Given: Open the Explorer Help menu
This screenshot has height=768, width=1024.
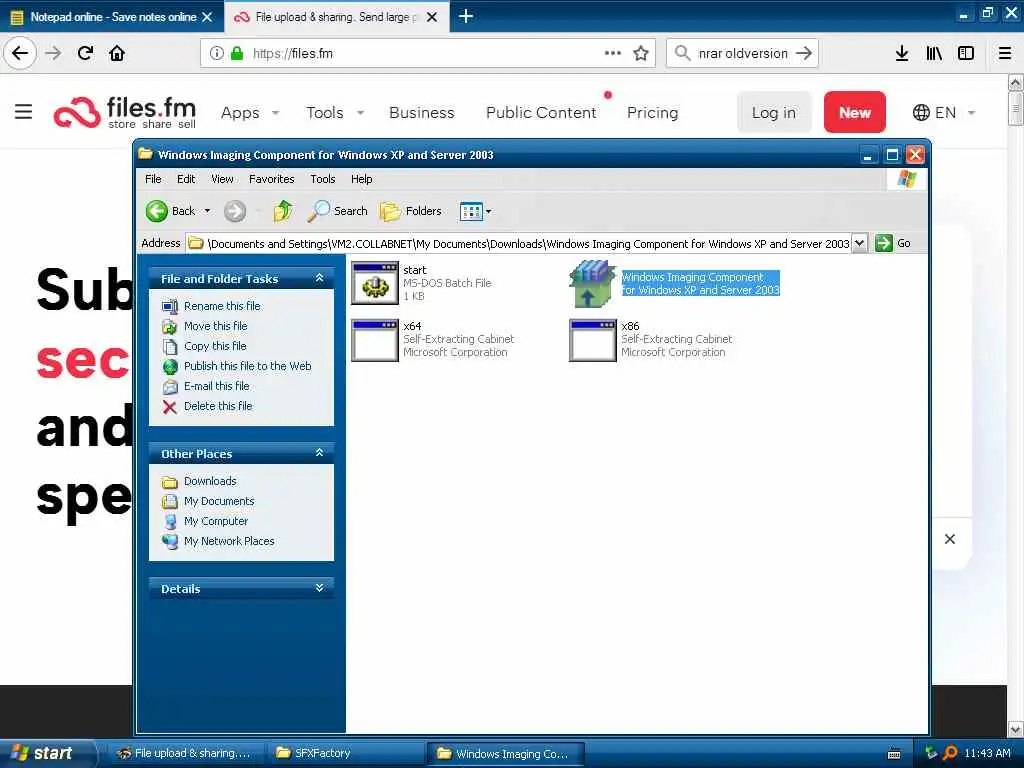Looking at the screenshot, I should pos(361,179).
